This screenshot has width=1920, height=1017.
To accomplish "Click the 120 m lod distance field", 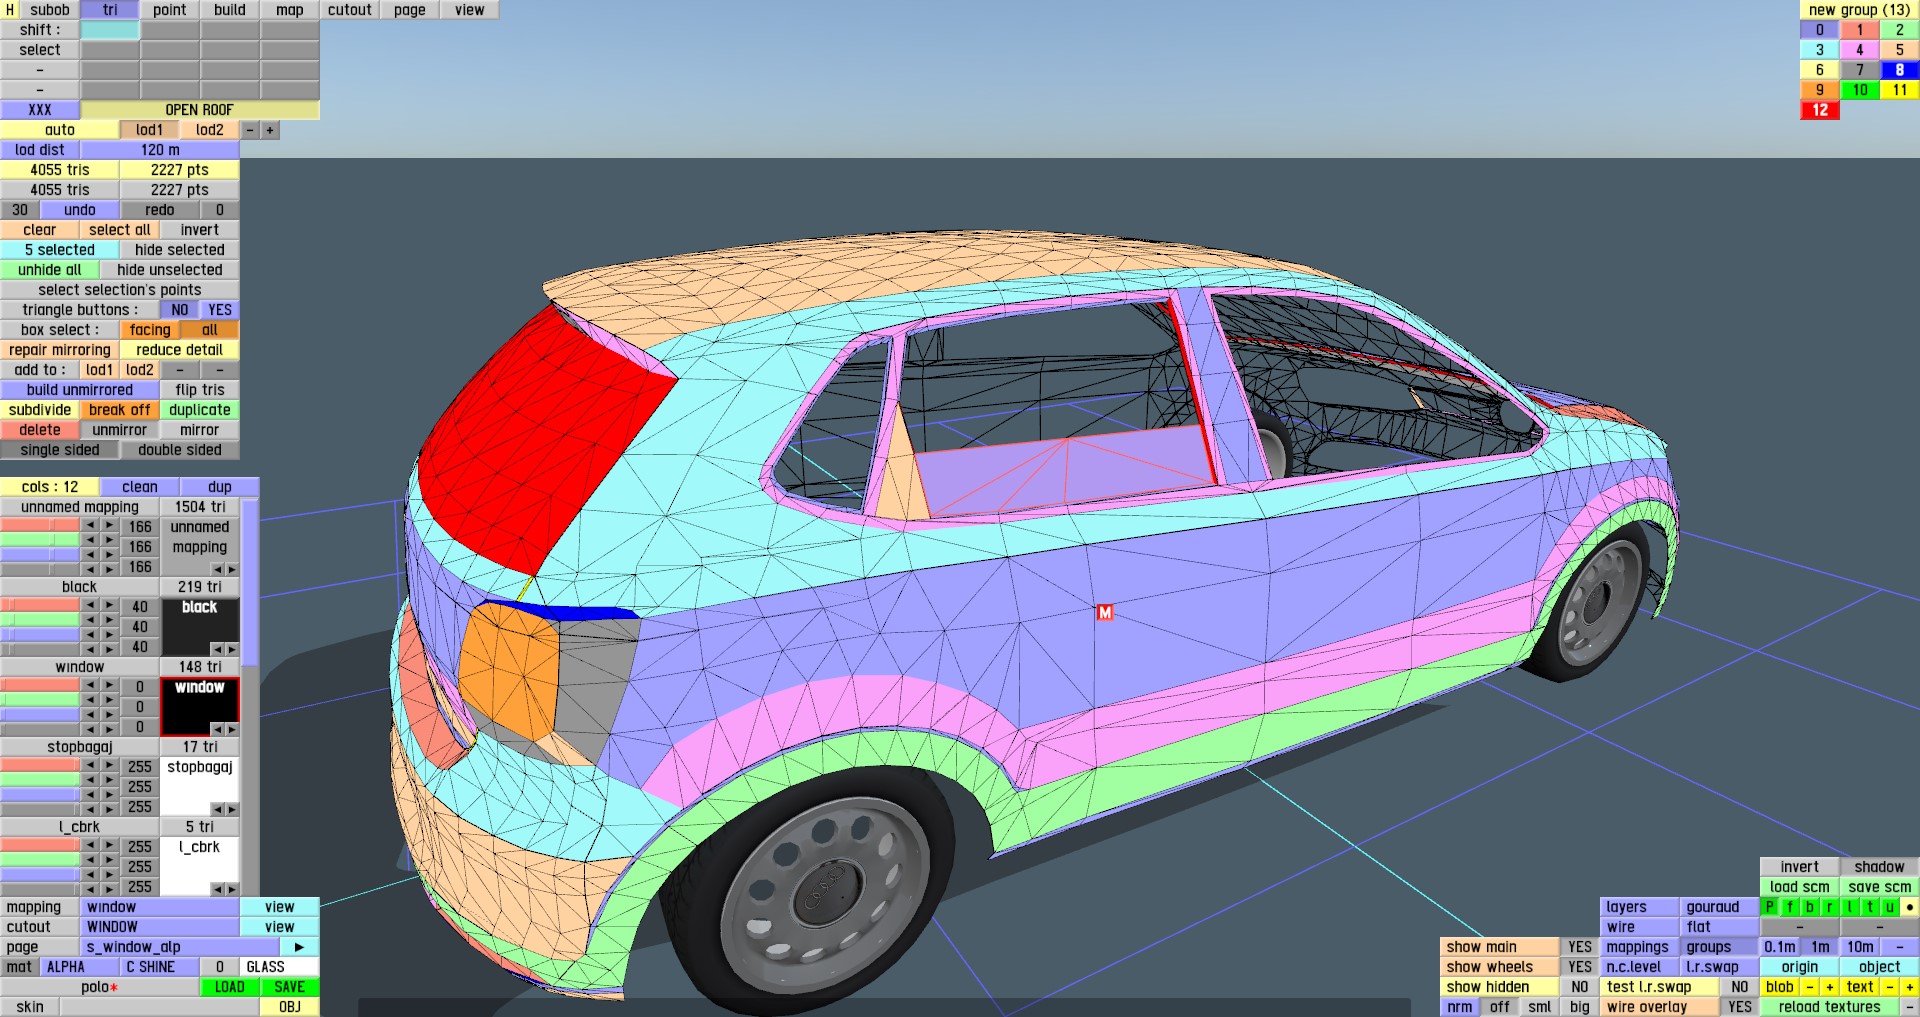I will tap(160, 150).
